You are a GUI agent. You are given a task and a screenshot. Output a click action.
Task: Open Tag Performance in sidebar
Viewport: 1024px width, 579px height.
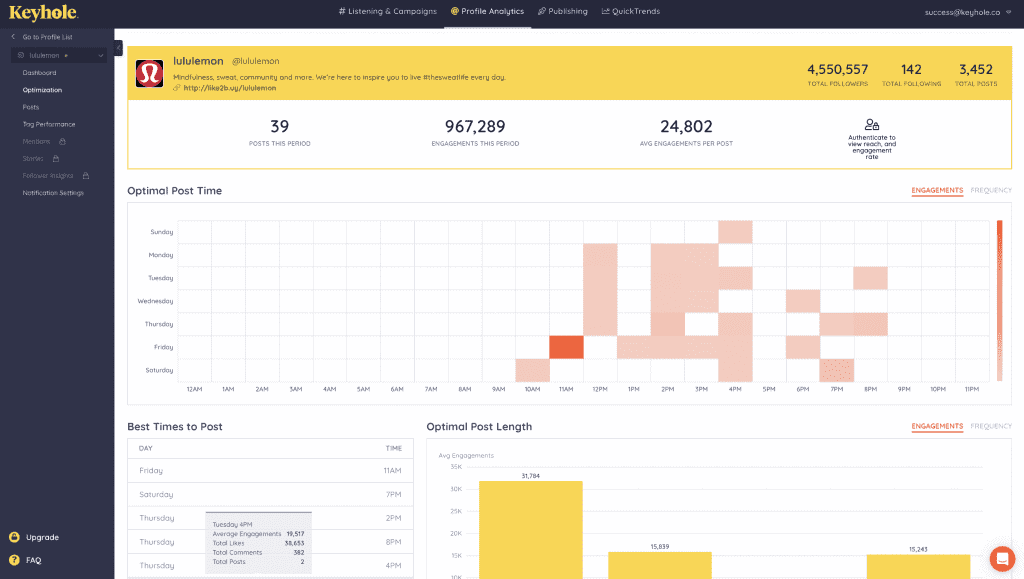(48, 124)
